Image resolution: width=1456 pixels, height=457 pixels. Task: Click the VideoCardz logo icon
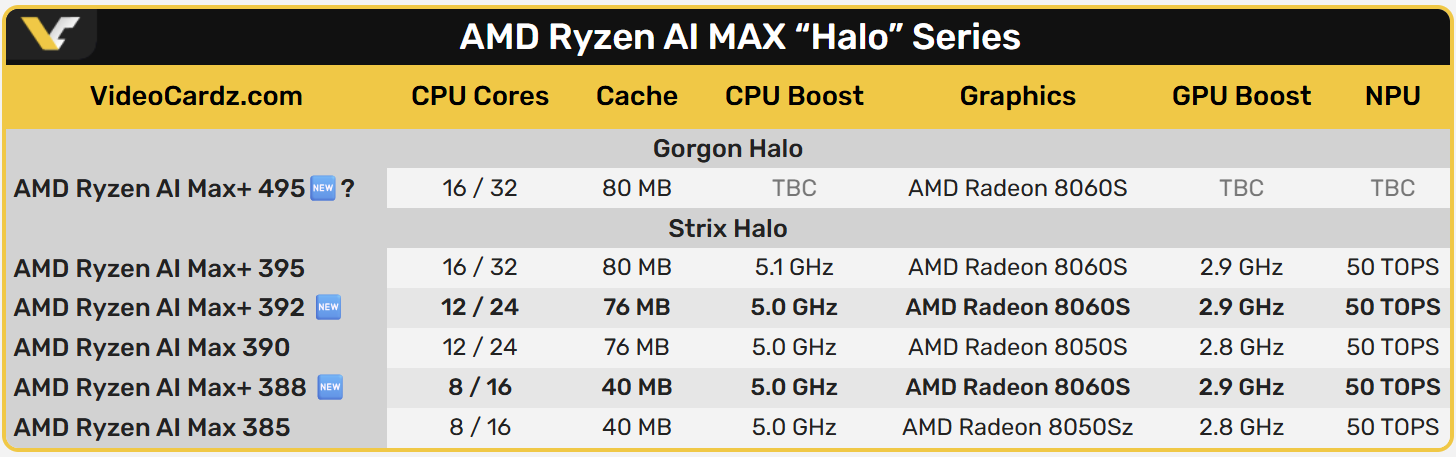pos(47,34)
